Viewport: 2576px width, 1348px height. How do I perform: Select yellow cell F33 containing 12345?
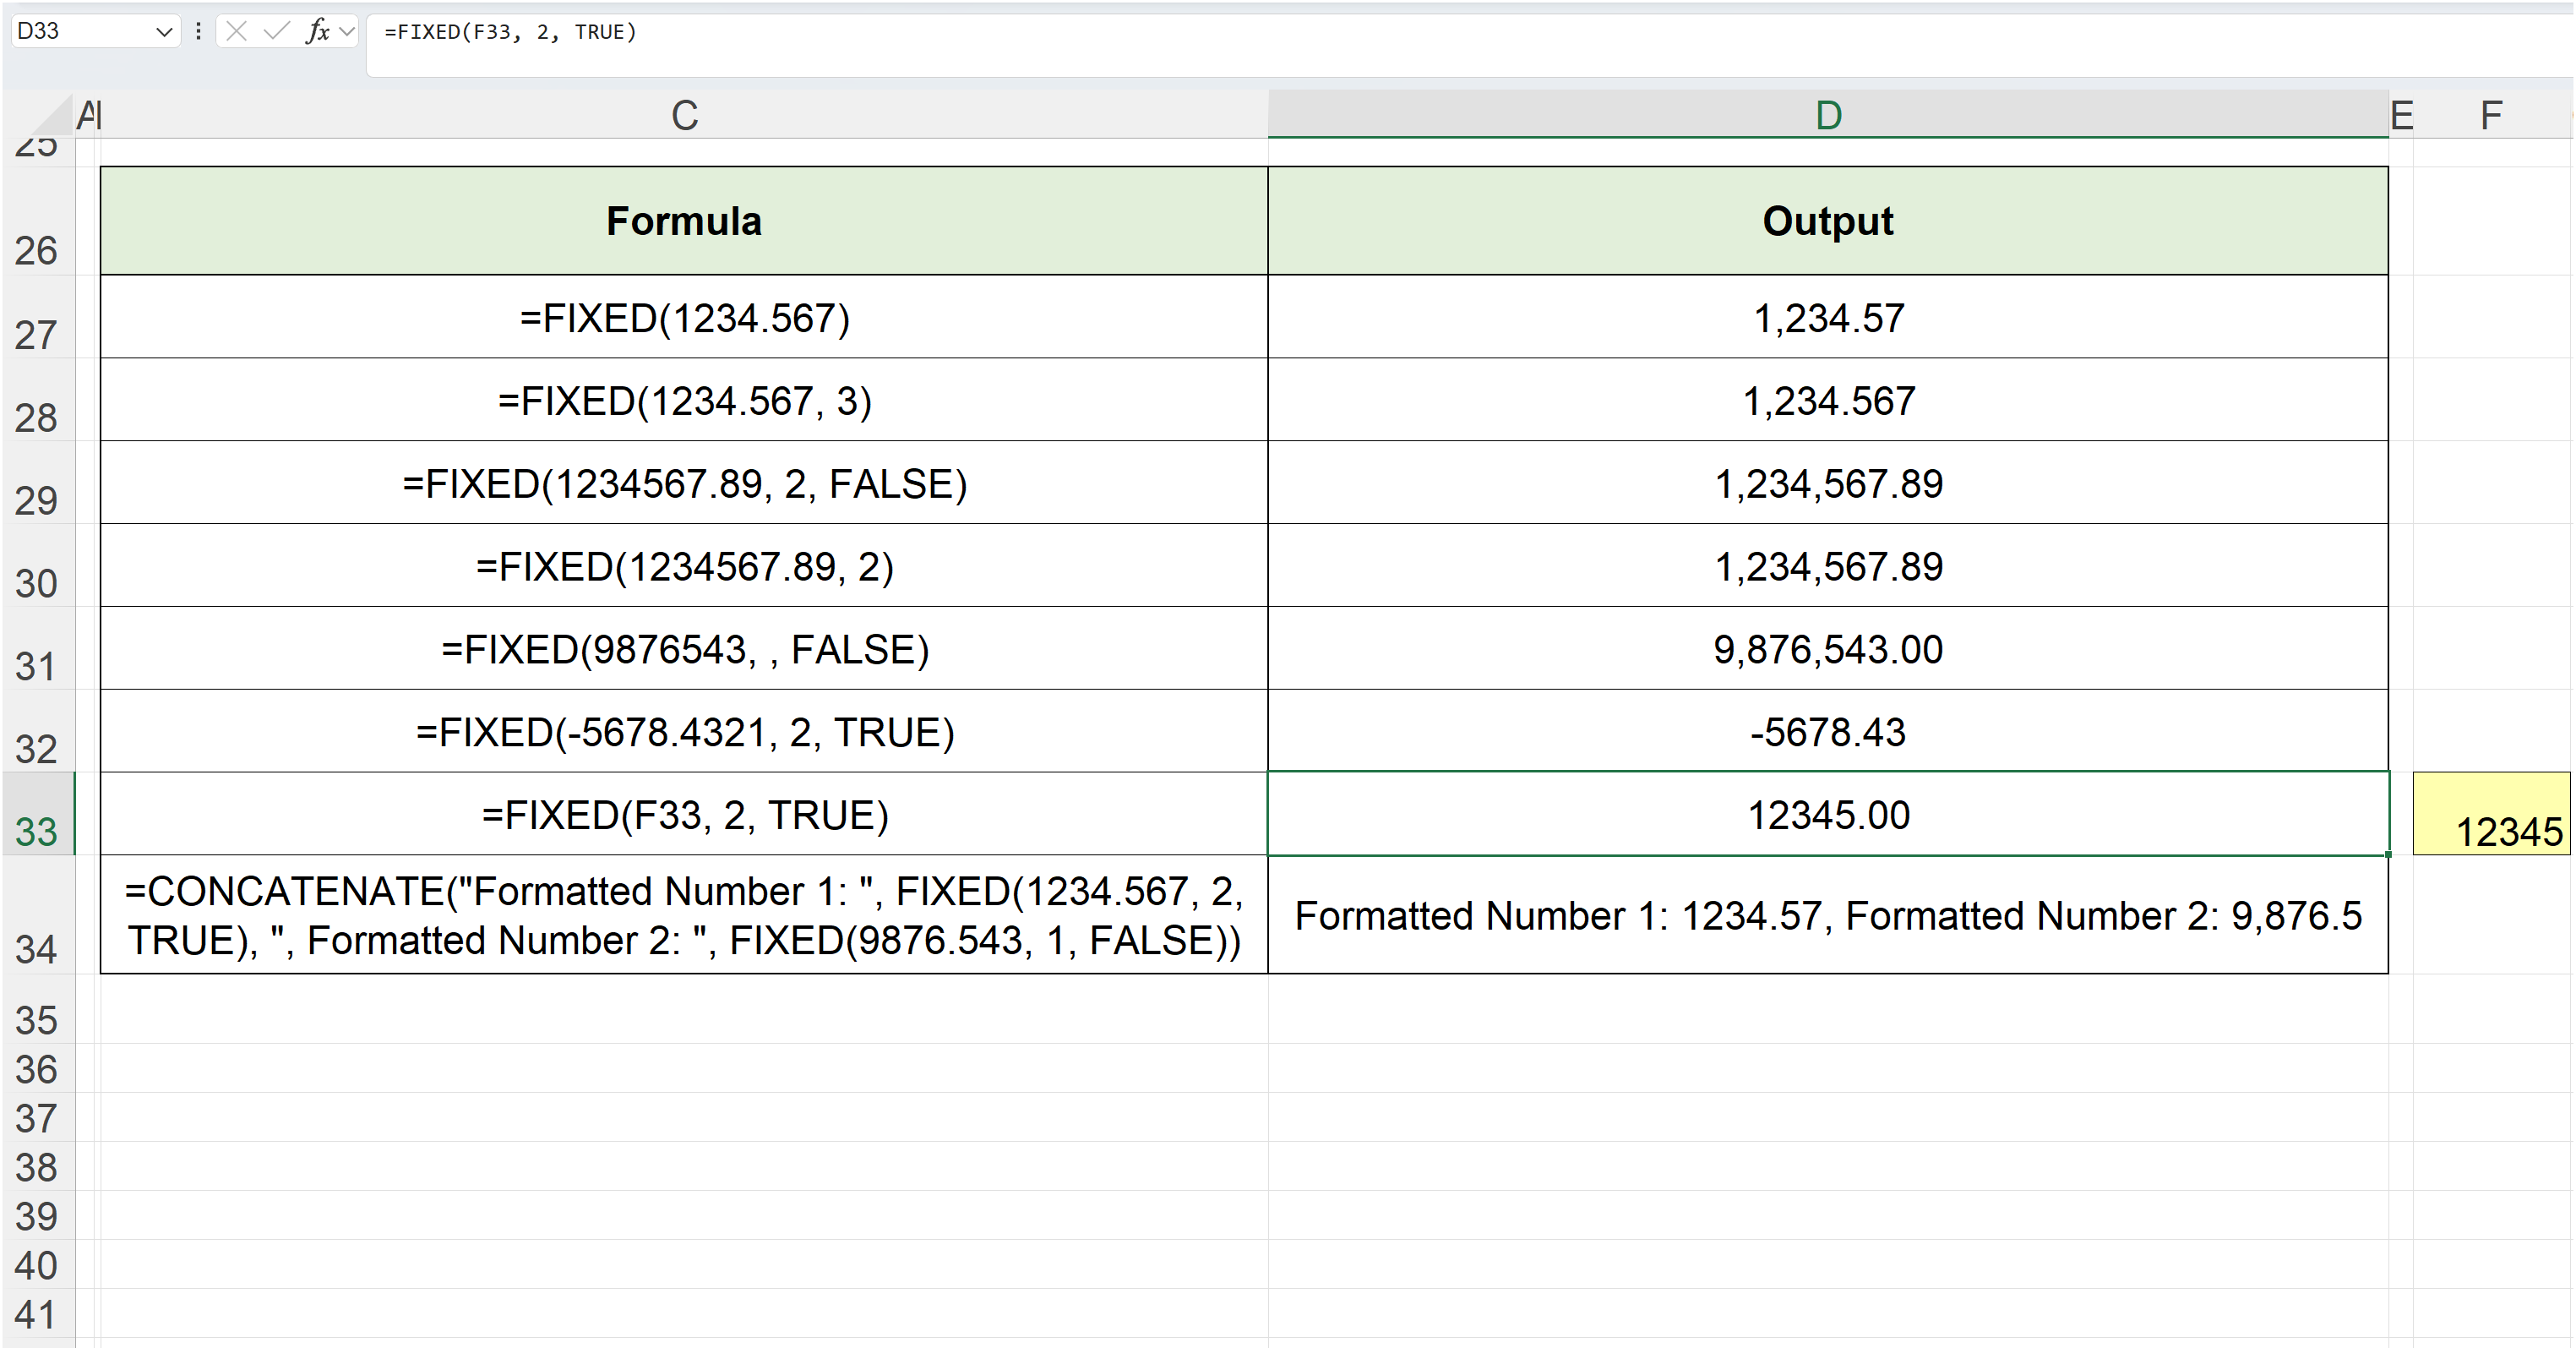tap(2491, 814)
